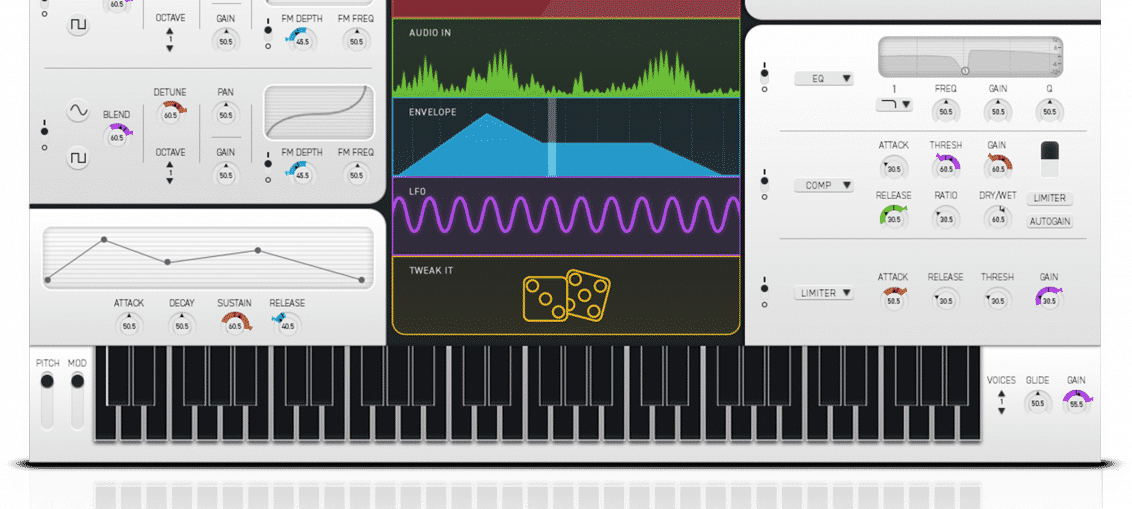Click the purple master Gain knob beside Glide
The image size is (1132, 509).
pyautogui.click(x=1076, y=402)
